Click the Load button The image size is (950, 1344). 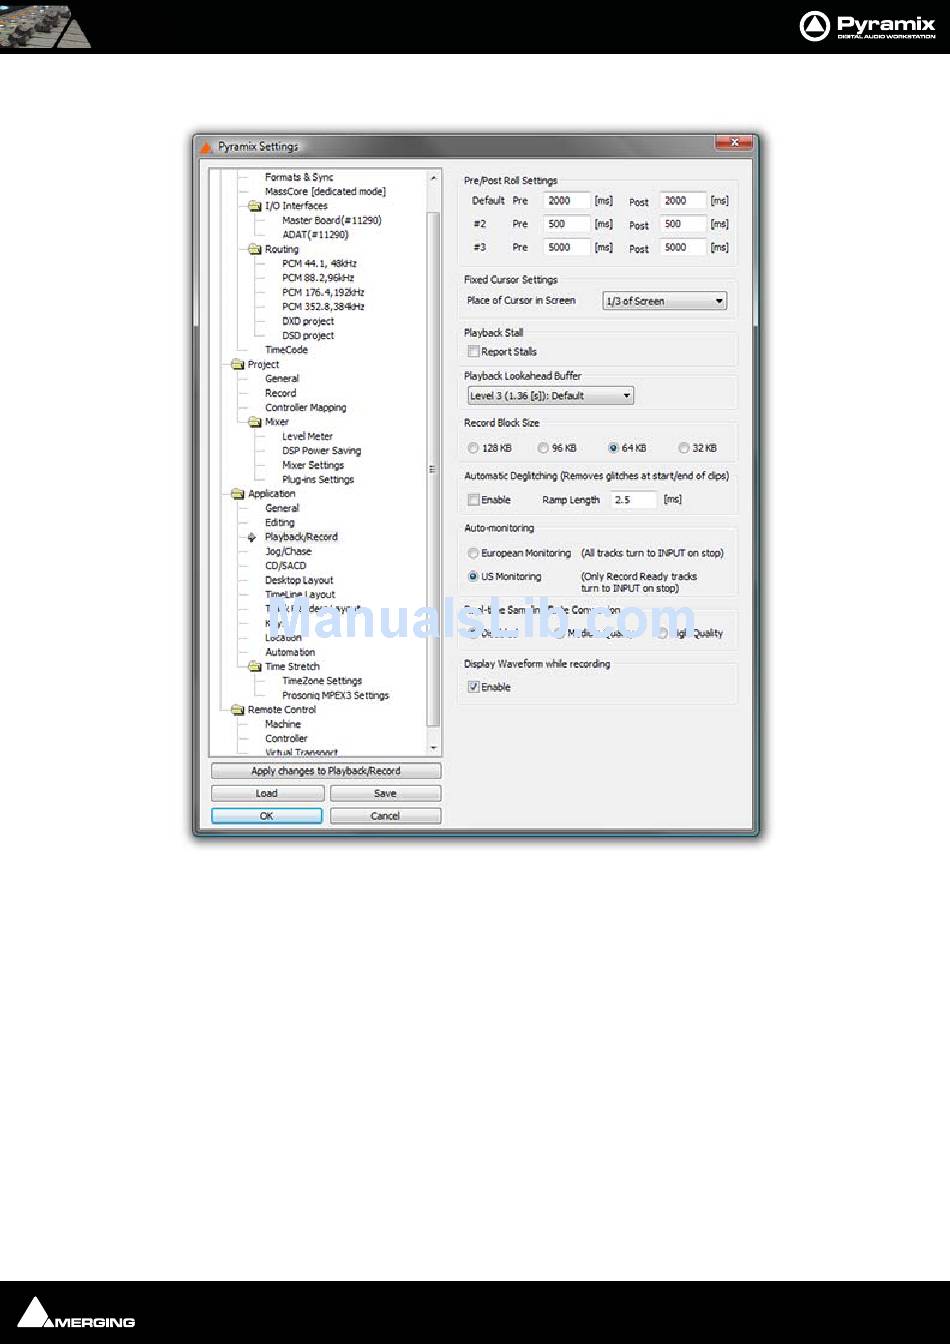pos(267,793)
